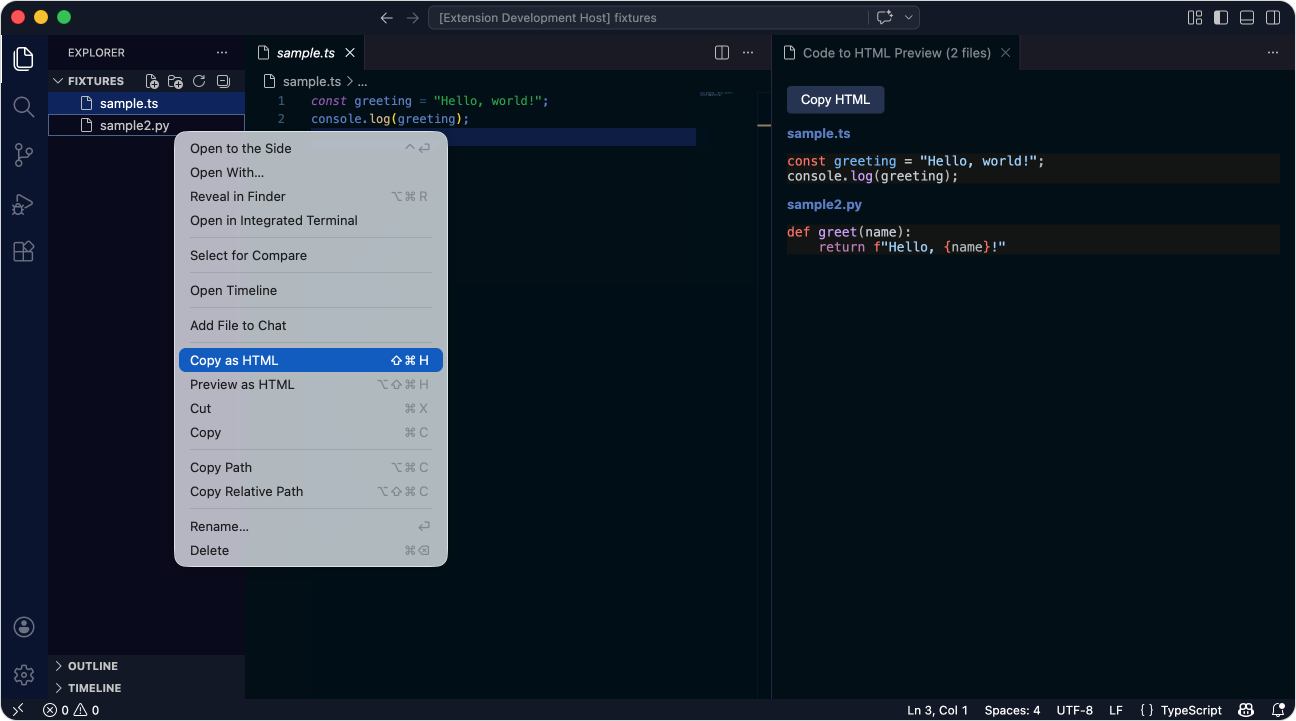Screen dimensions: 1296x721
Task: Open the Copilot status icon in status bar
Action: coord(1247,710)
